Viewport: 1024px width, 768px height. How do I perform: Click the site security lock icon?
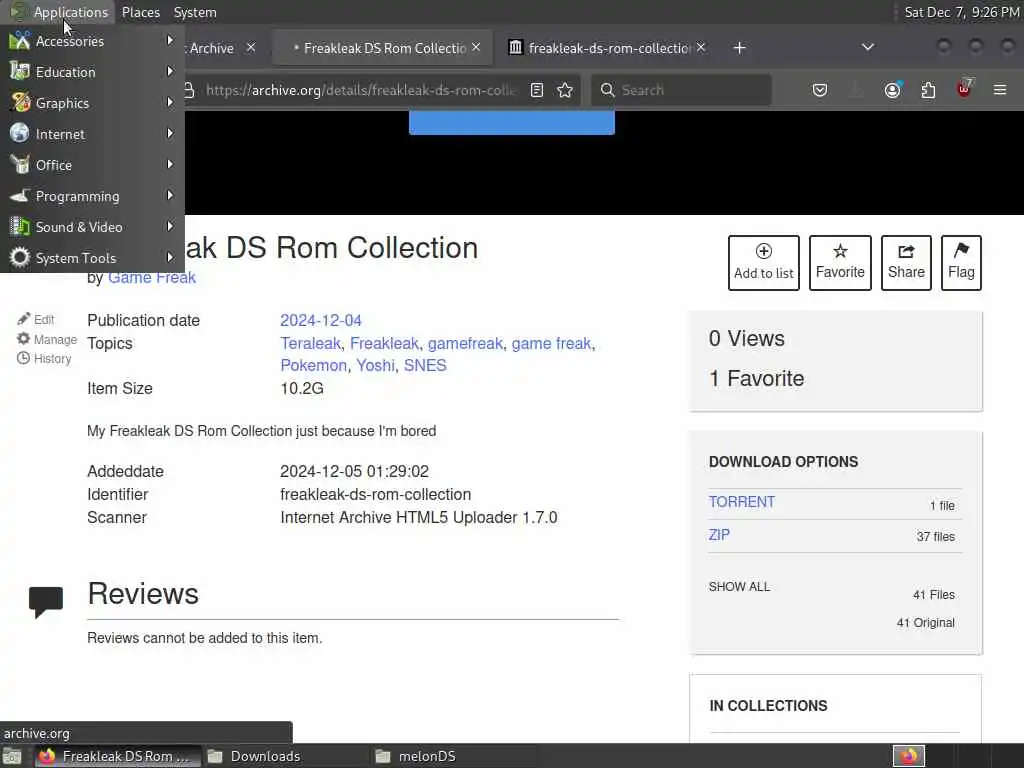pos(189,90)
